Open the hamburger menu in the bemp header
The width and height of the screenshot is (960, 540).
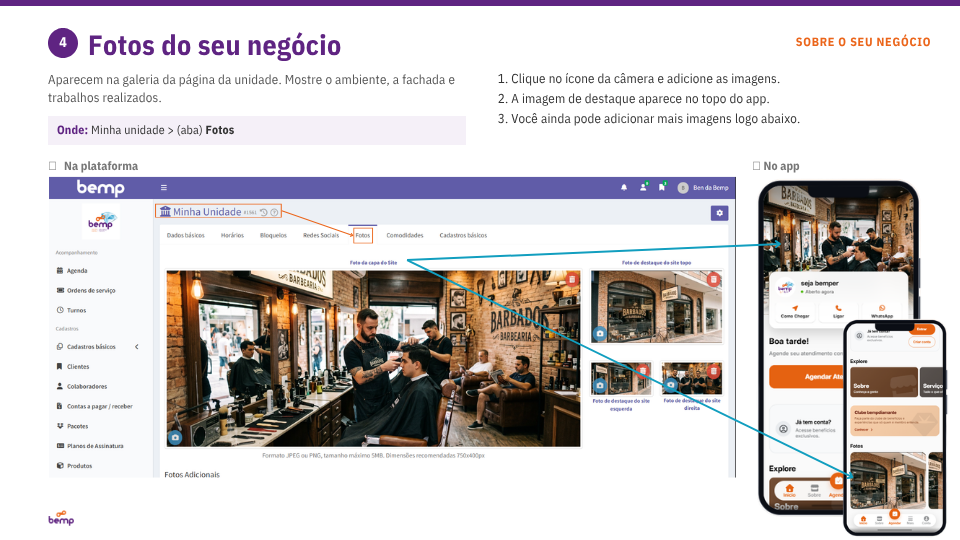coord(163,188)
